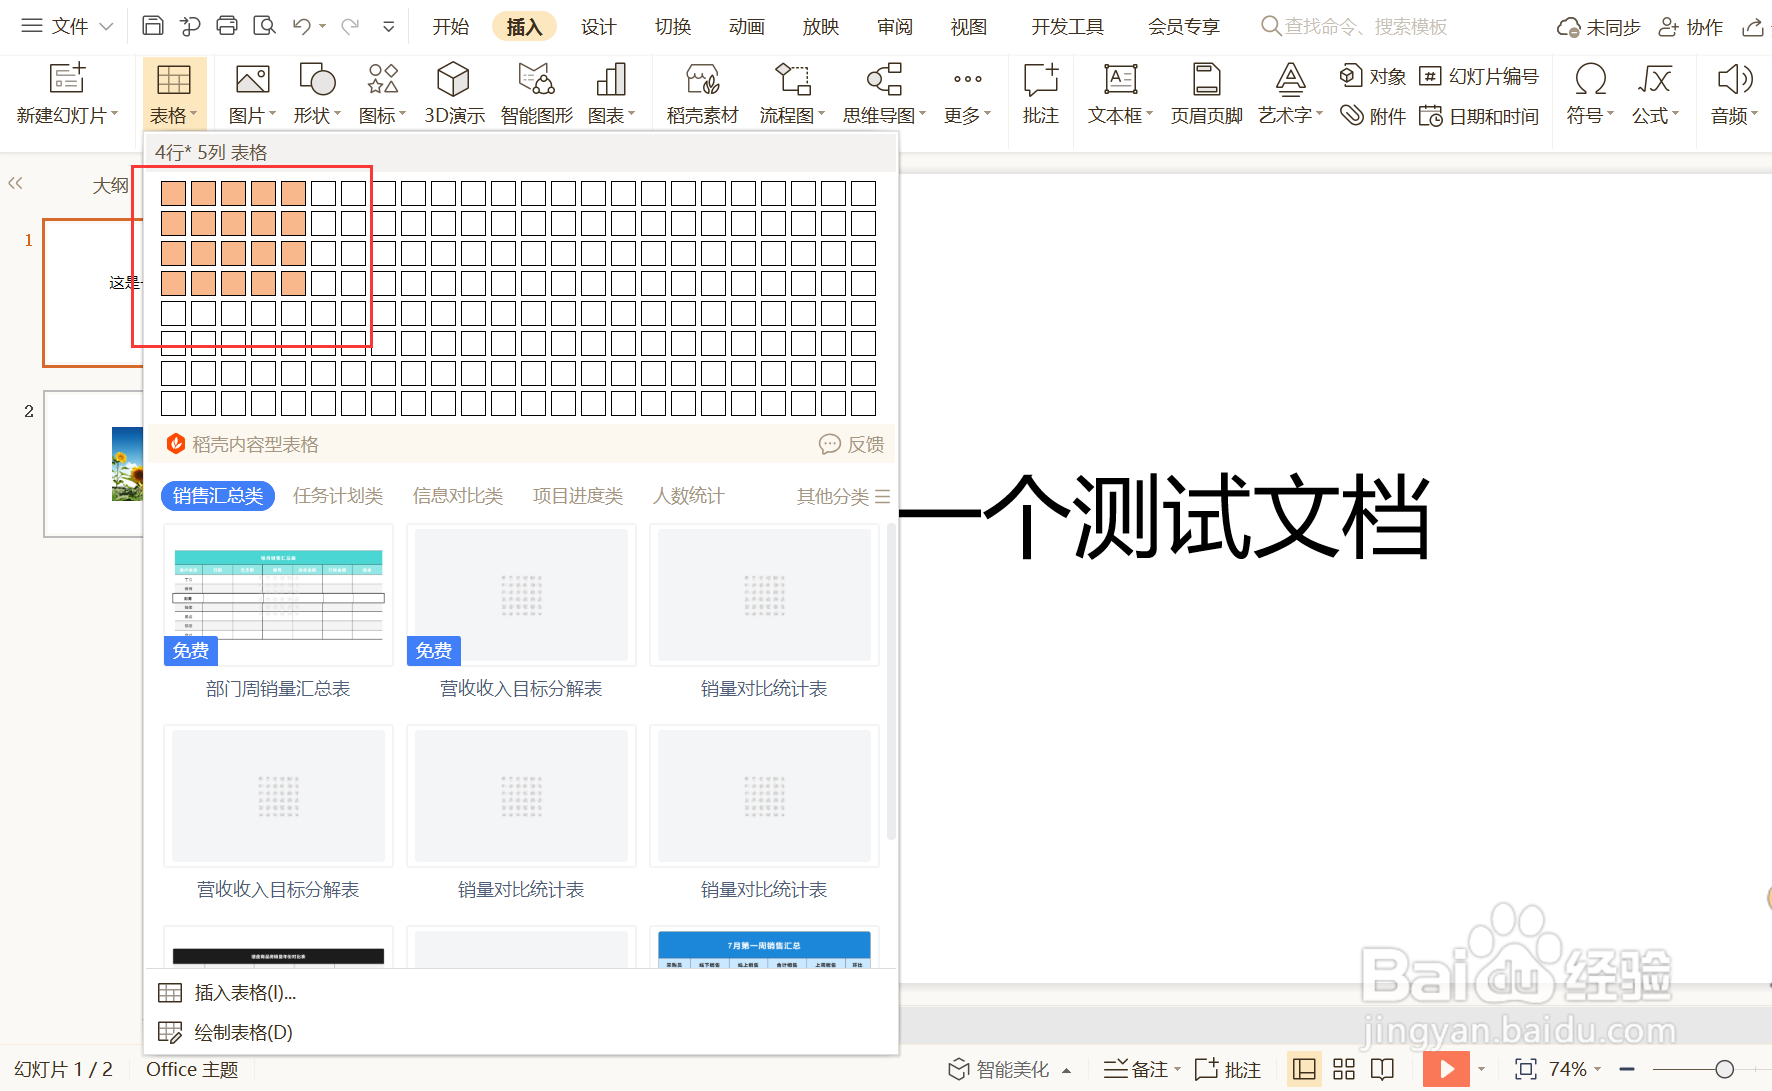Switch to the 开始 ribbon tab
The width and height of the screenshot is (1772, 1091).
coord(450,27)
